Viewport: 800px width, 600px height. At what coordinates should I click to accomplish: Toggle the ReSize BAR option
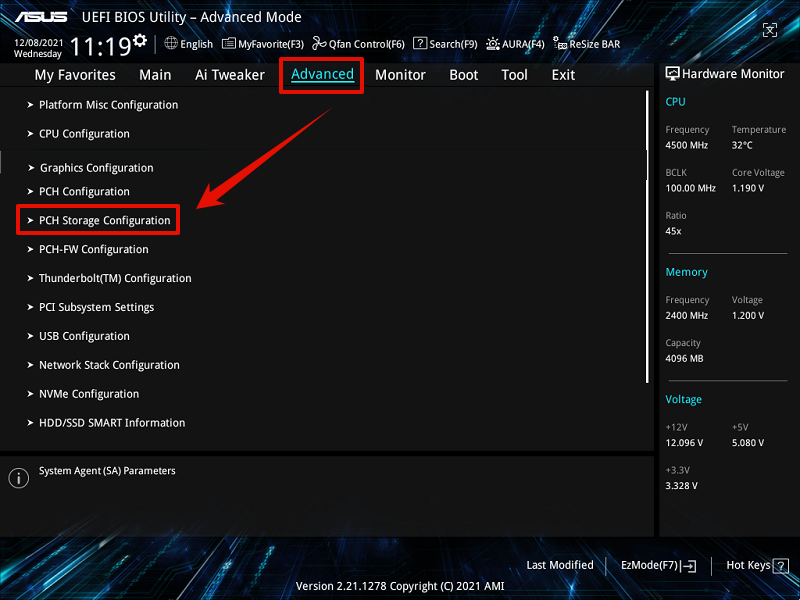[x=587, y=44]
